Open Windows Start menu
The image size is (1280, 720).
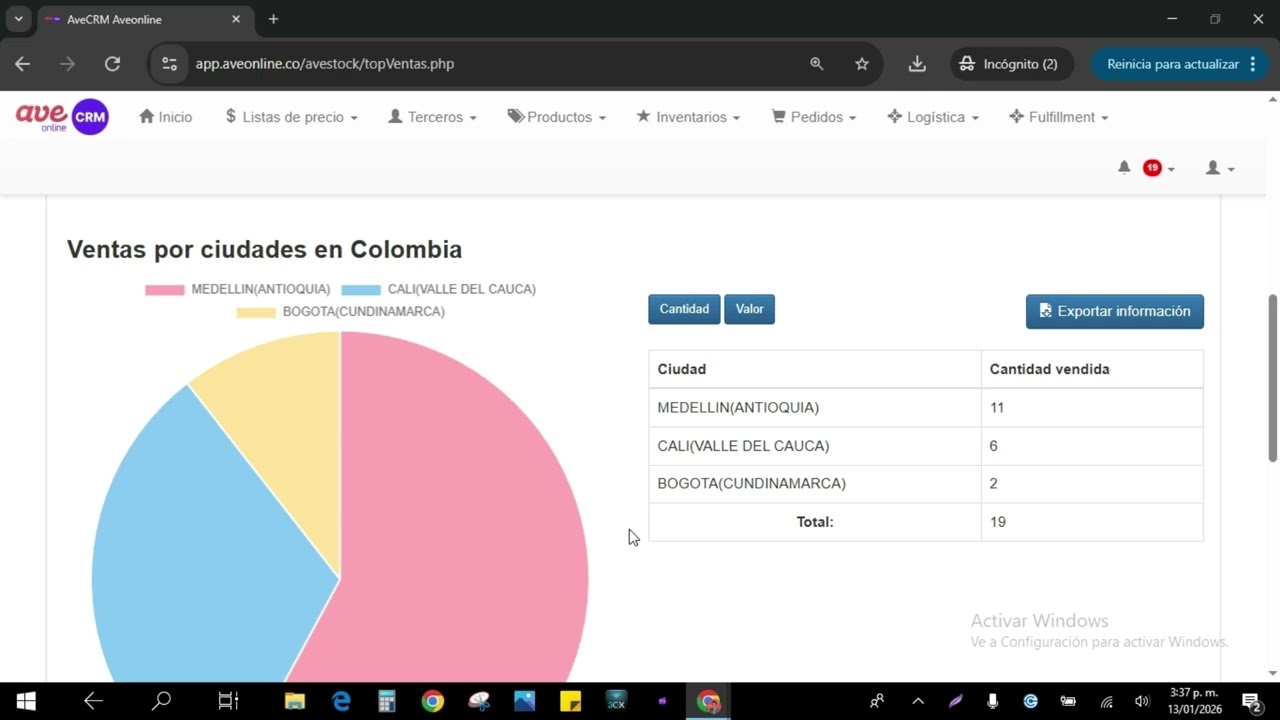point(26,701)
